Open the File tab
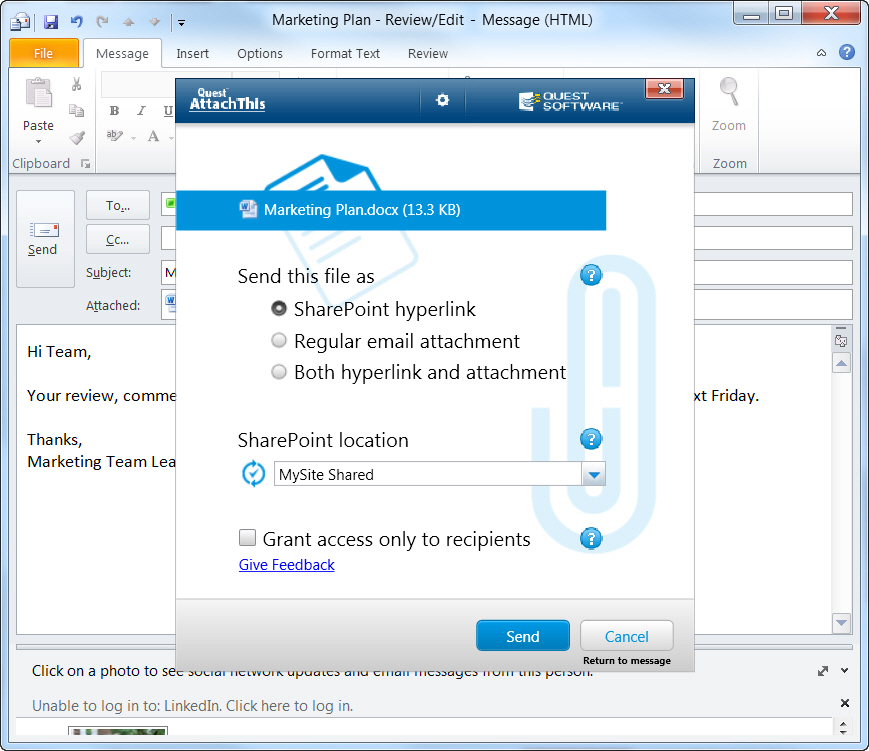The height and width of the screenshot is (751, 869). point(44,53)
